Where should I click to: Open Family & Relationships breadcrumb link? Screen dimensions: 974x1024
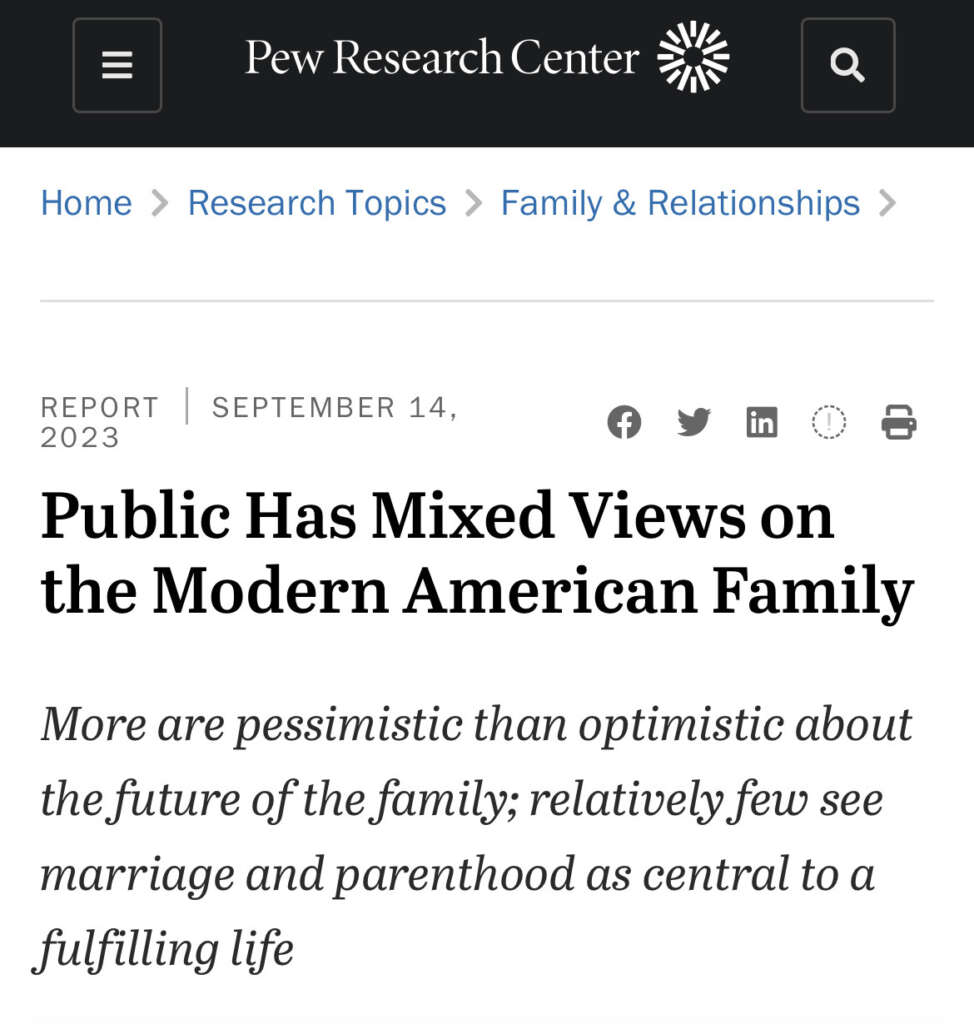point(680,204)
